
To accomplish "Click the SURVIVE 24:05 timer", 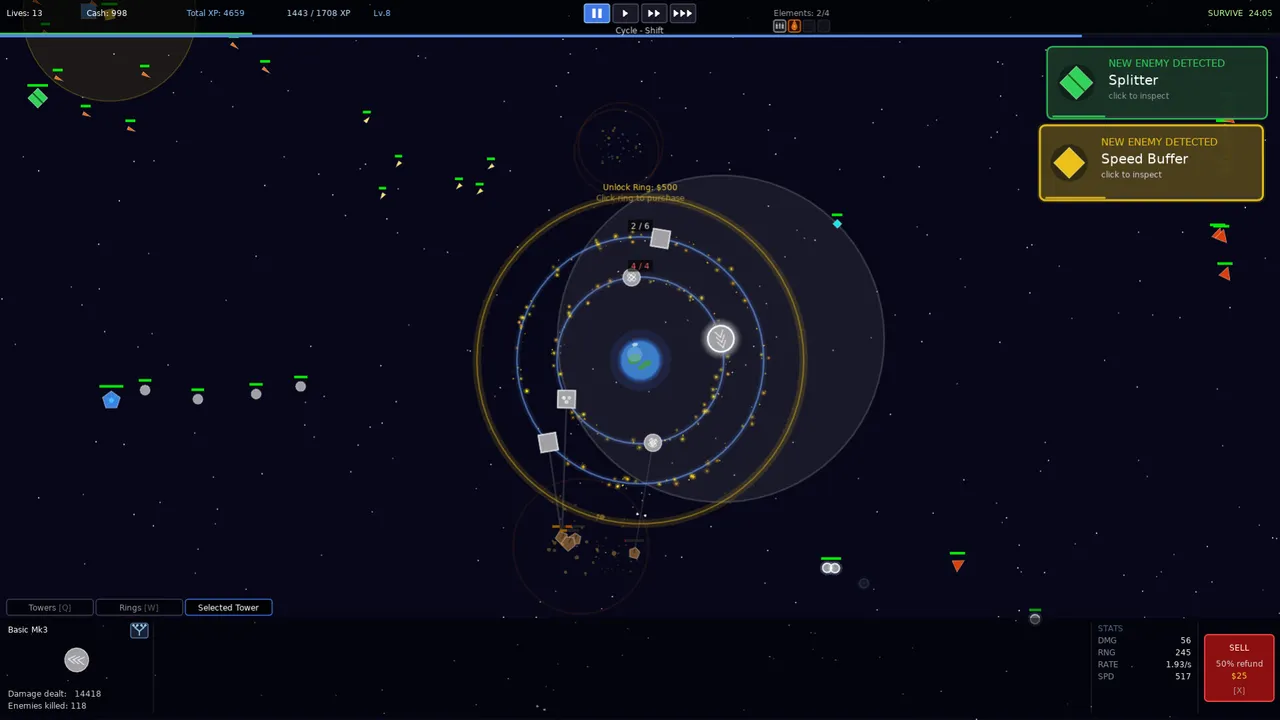I will point(1240,13).
